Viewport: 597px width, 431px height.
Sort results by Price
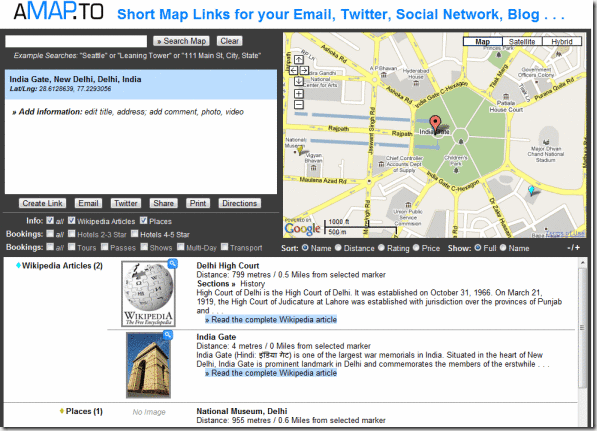tap(416, 248)
